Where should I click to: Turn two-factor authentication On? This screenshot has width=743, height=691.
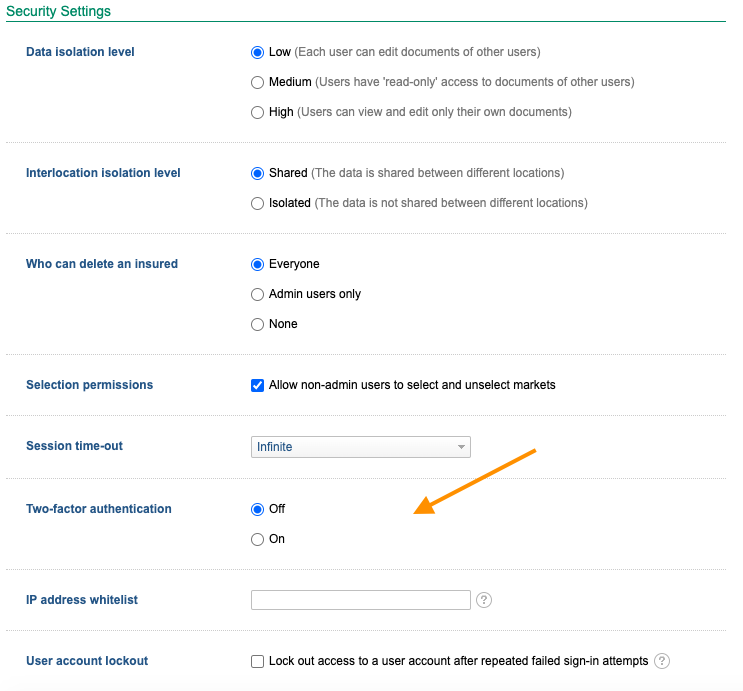(258, 539)
